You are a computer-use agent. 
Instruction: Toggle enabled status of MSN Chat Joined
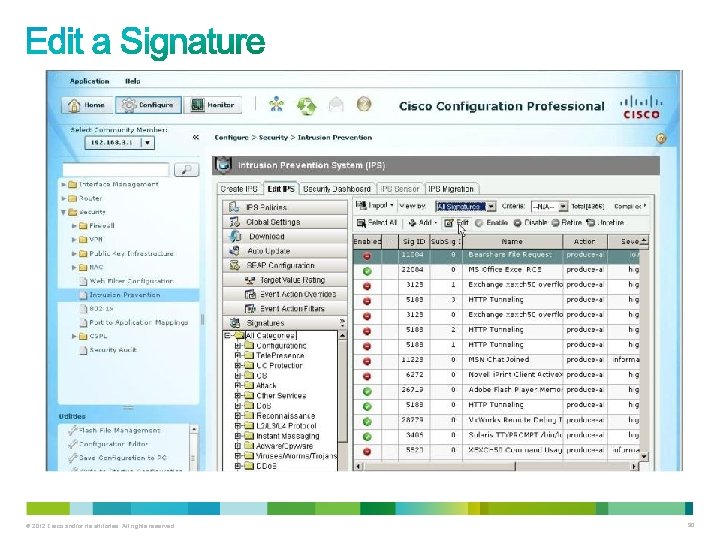[367, 361]
